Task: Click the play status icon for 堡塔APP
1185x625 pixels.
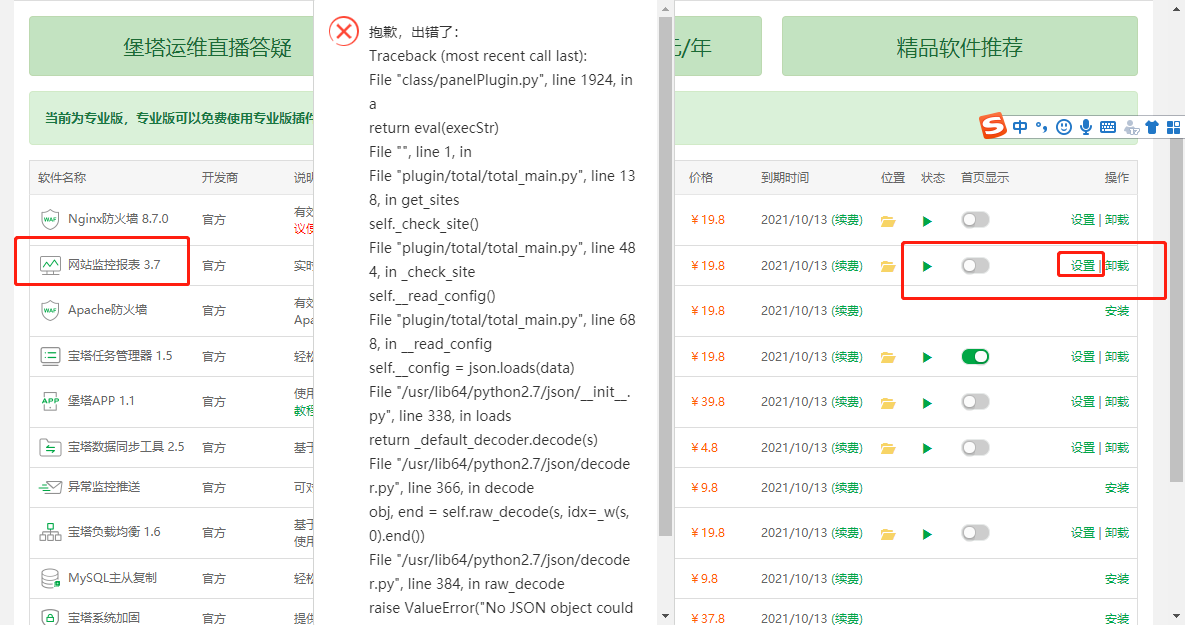Action: click(927, 403)
